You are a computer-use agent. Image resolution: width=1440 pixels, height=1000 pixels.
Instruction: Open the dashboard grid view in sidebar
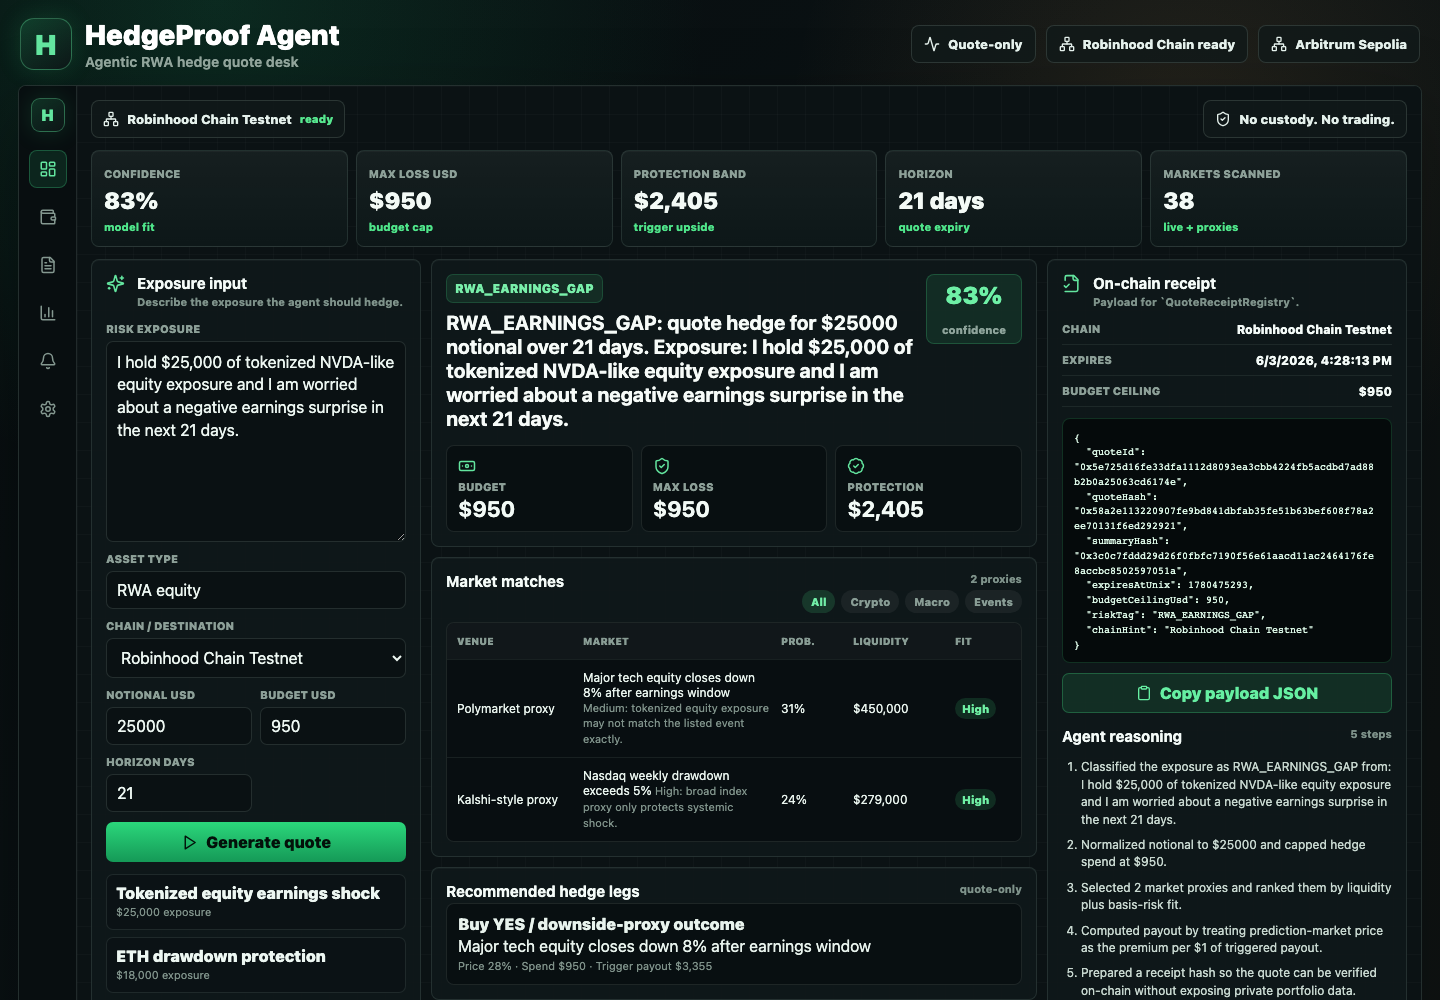point(48,169)
